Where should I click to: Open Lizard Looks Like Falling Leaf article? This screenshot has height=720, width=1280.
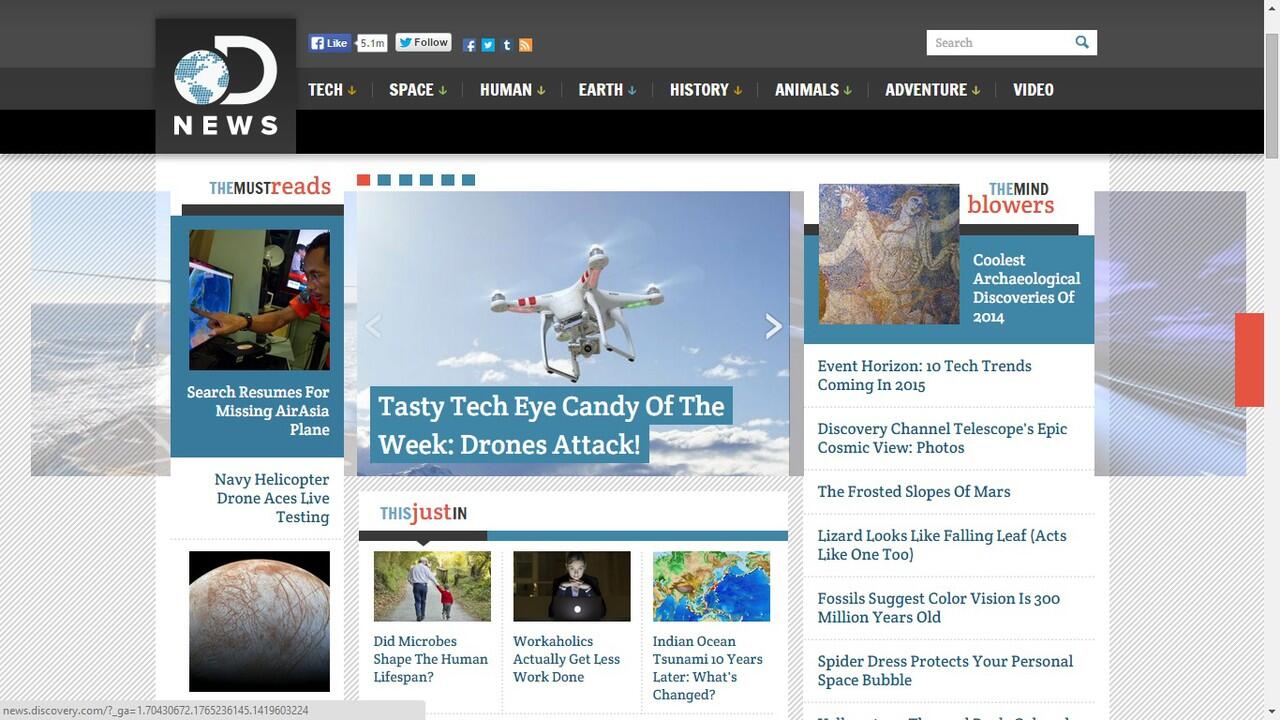point(942,545)
